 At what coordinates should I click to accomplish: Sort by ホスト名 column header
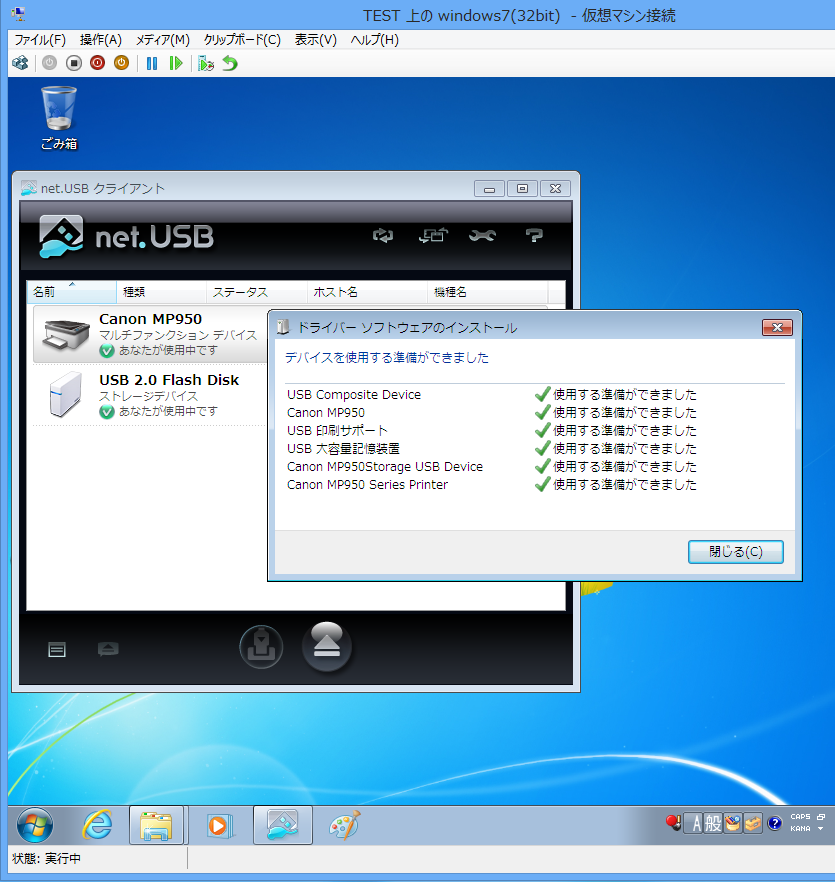pos(367,292)
